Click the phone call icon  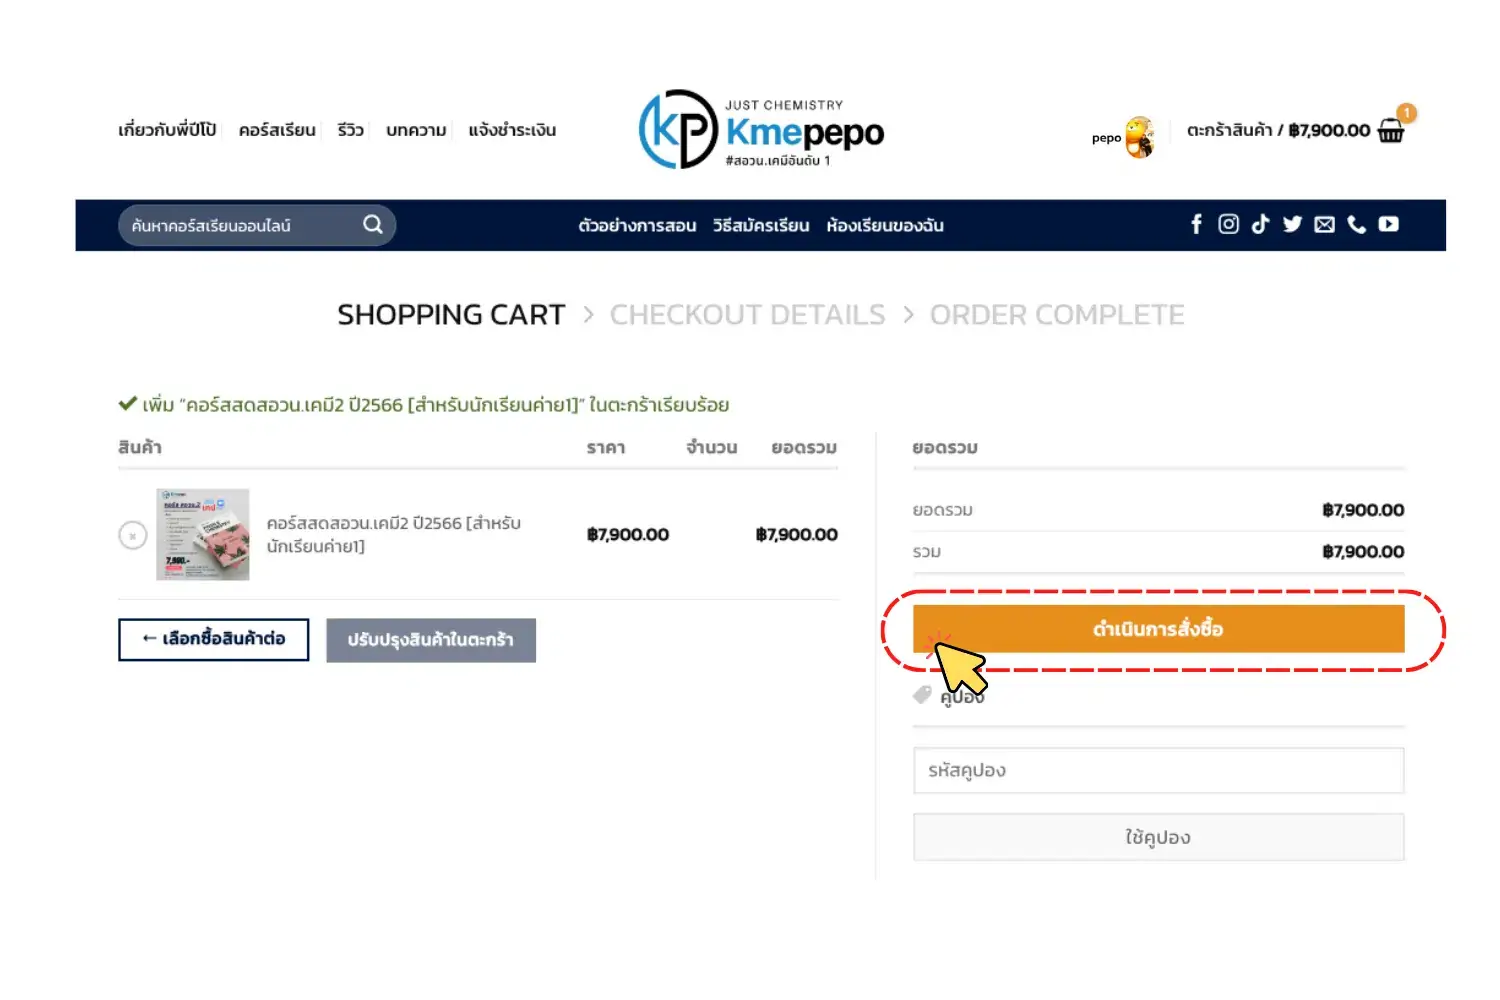[1356, 224]
